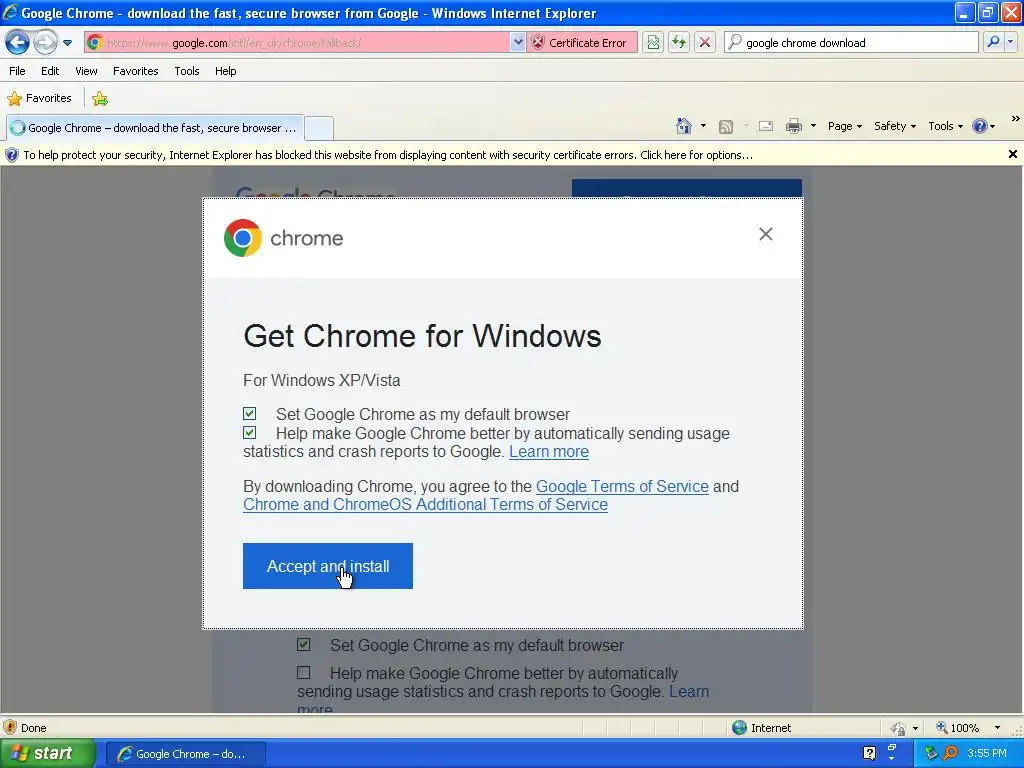Click the blue Help question mark icon
Image resolution: width=1024 pixels, height=768 pixels.
click(x=980, y=126)
